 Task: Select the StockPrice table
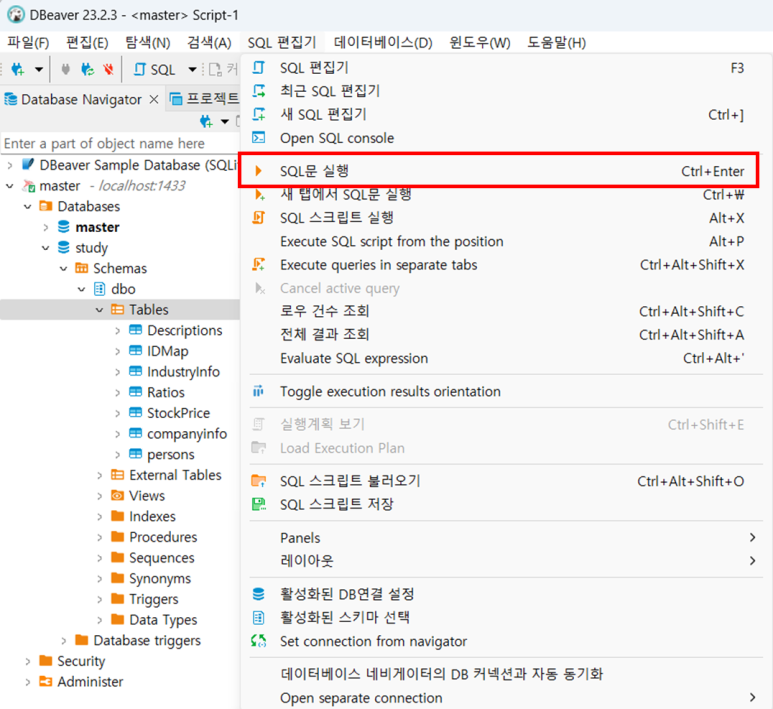coord(178,413)
